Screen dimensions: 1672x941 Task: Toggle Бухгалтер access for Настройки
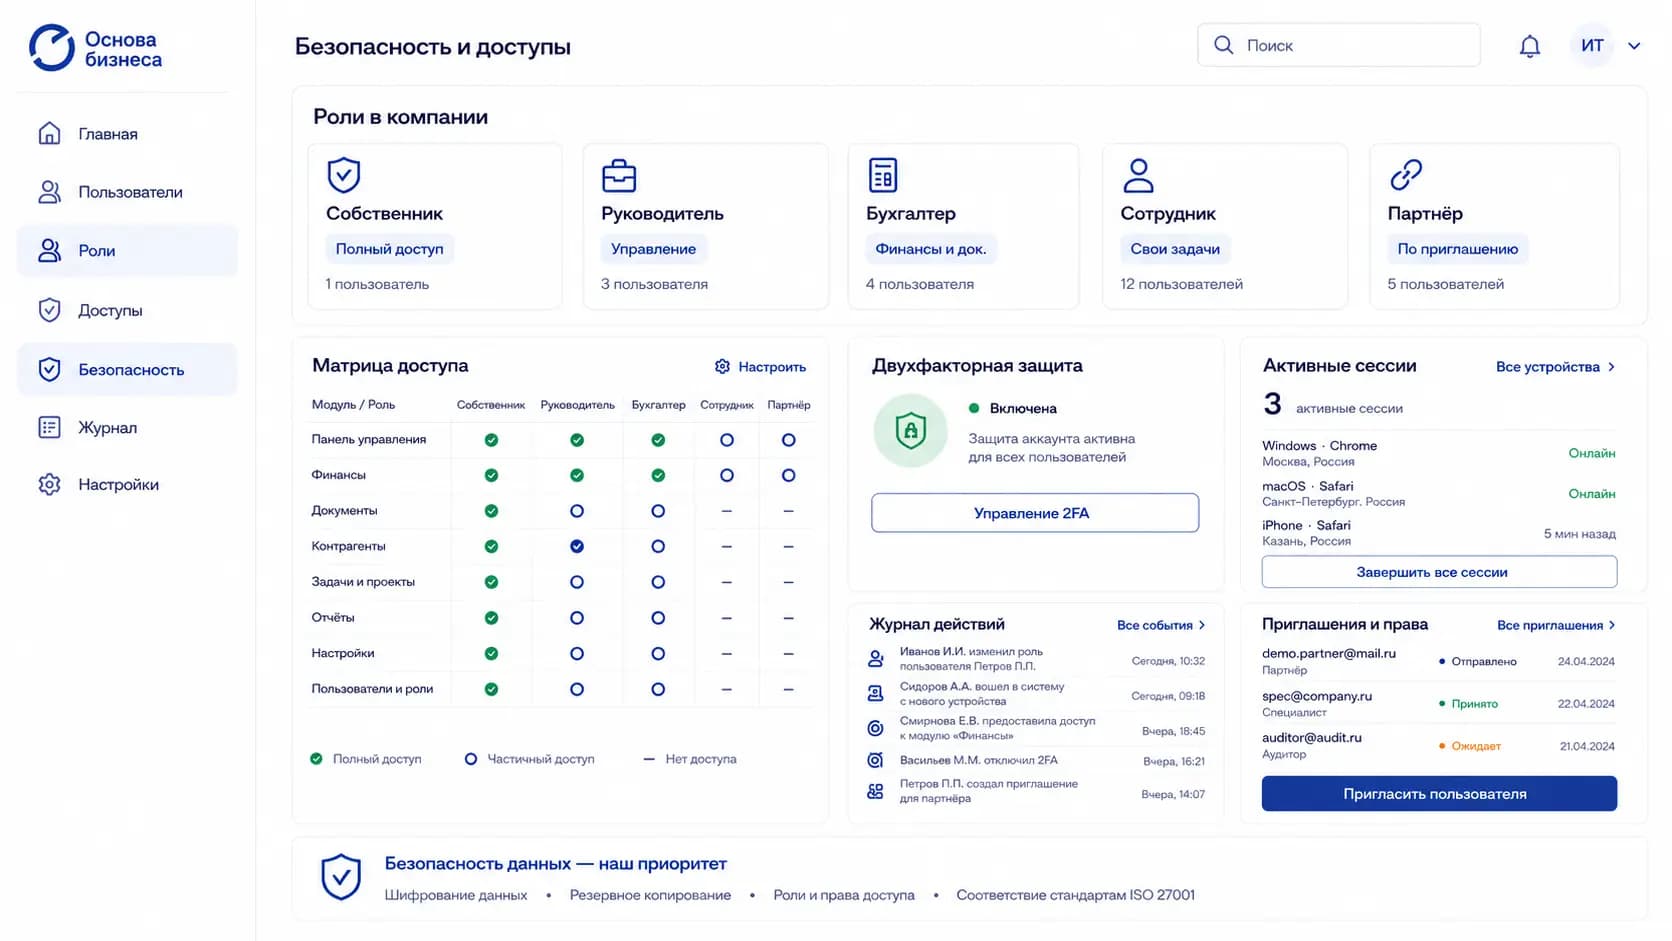coord(658,654)
